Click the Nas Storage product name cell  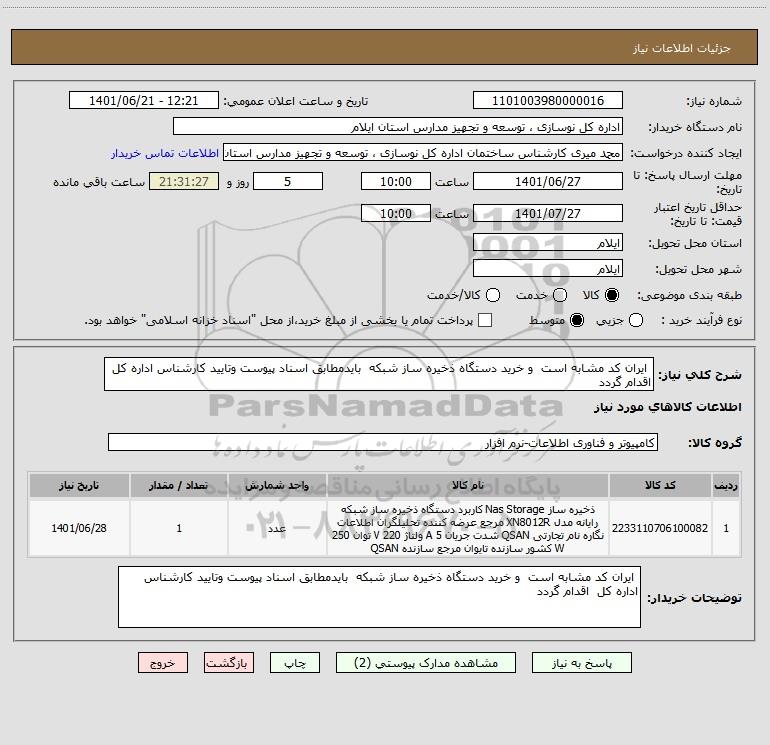coord(468,528)
